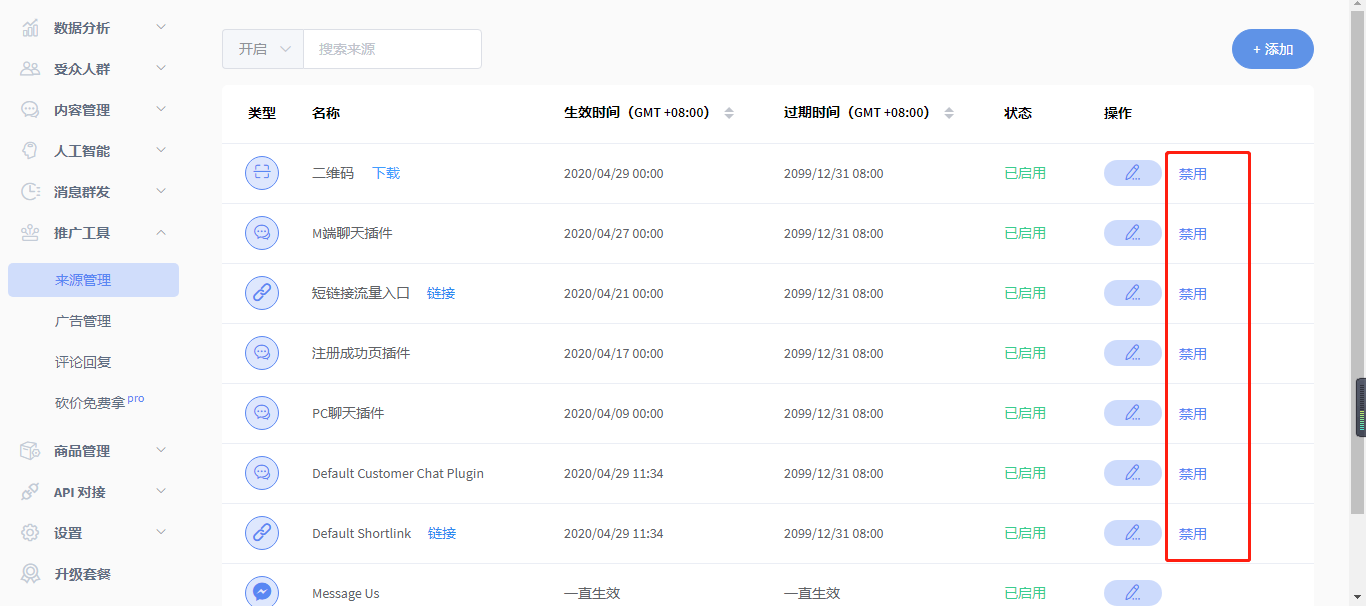Image resolution: width=1366 pixels, height=606 pixels.
Task: Edit the Message Us source pencil button
Action: click(x=1133, y=593)
